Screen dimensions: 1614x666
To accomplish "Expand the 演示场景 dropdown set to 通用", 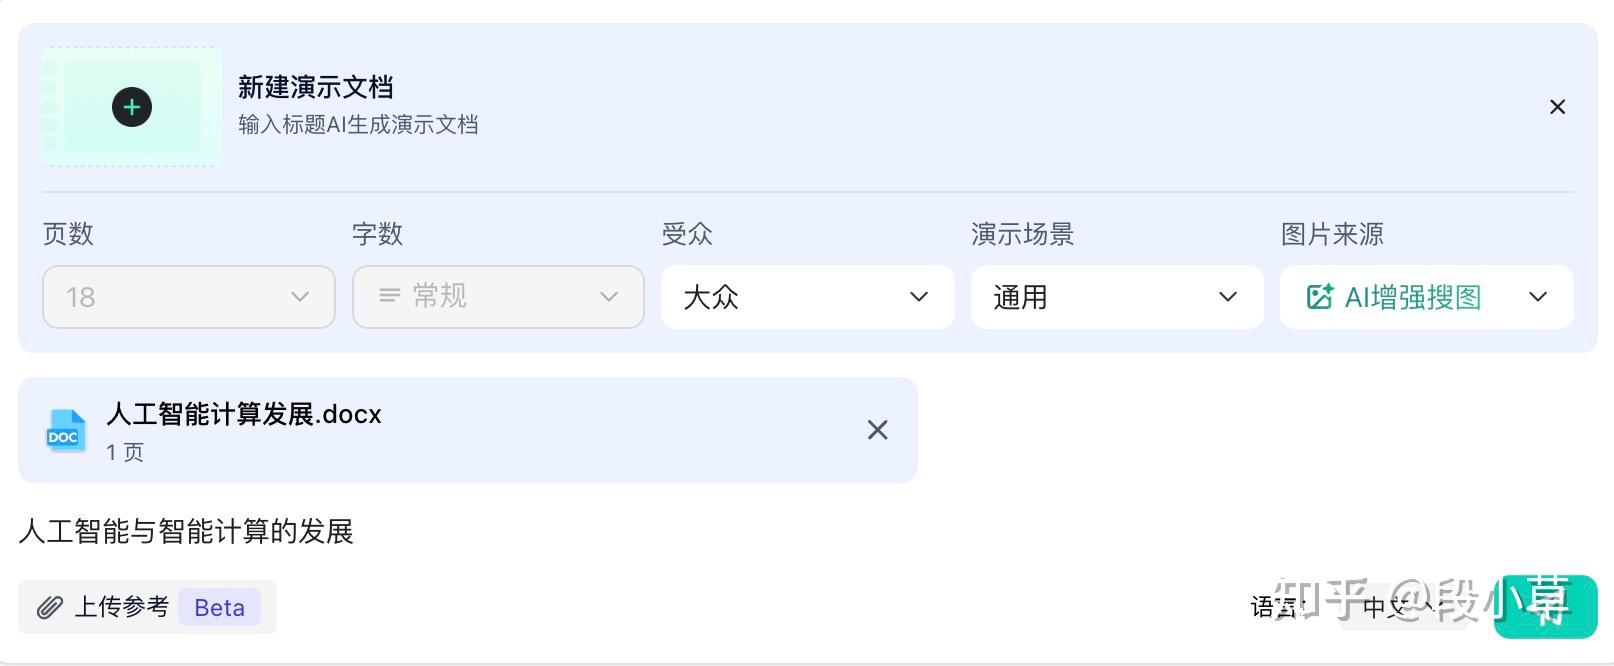I will pyautogui.click(x=1117, y=297).
